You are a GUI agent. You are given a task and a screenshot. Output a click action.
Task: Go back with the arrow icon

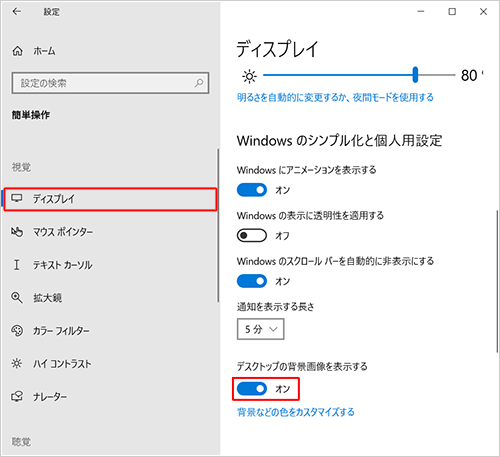(x=16, y=12)
